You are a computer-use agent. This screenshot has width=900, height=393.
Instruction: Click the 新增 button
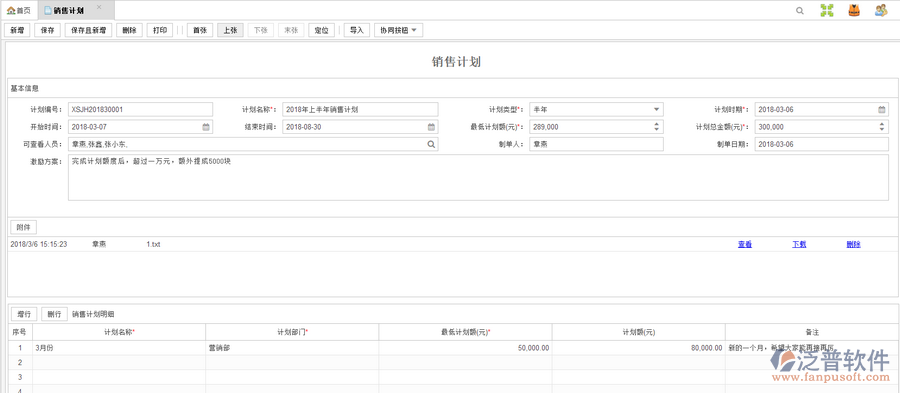pyautogui.click(x=17, y=30)
